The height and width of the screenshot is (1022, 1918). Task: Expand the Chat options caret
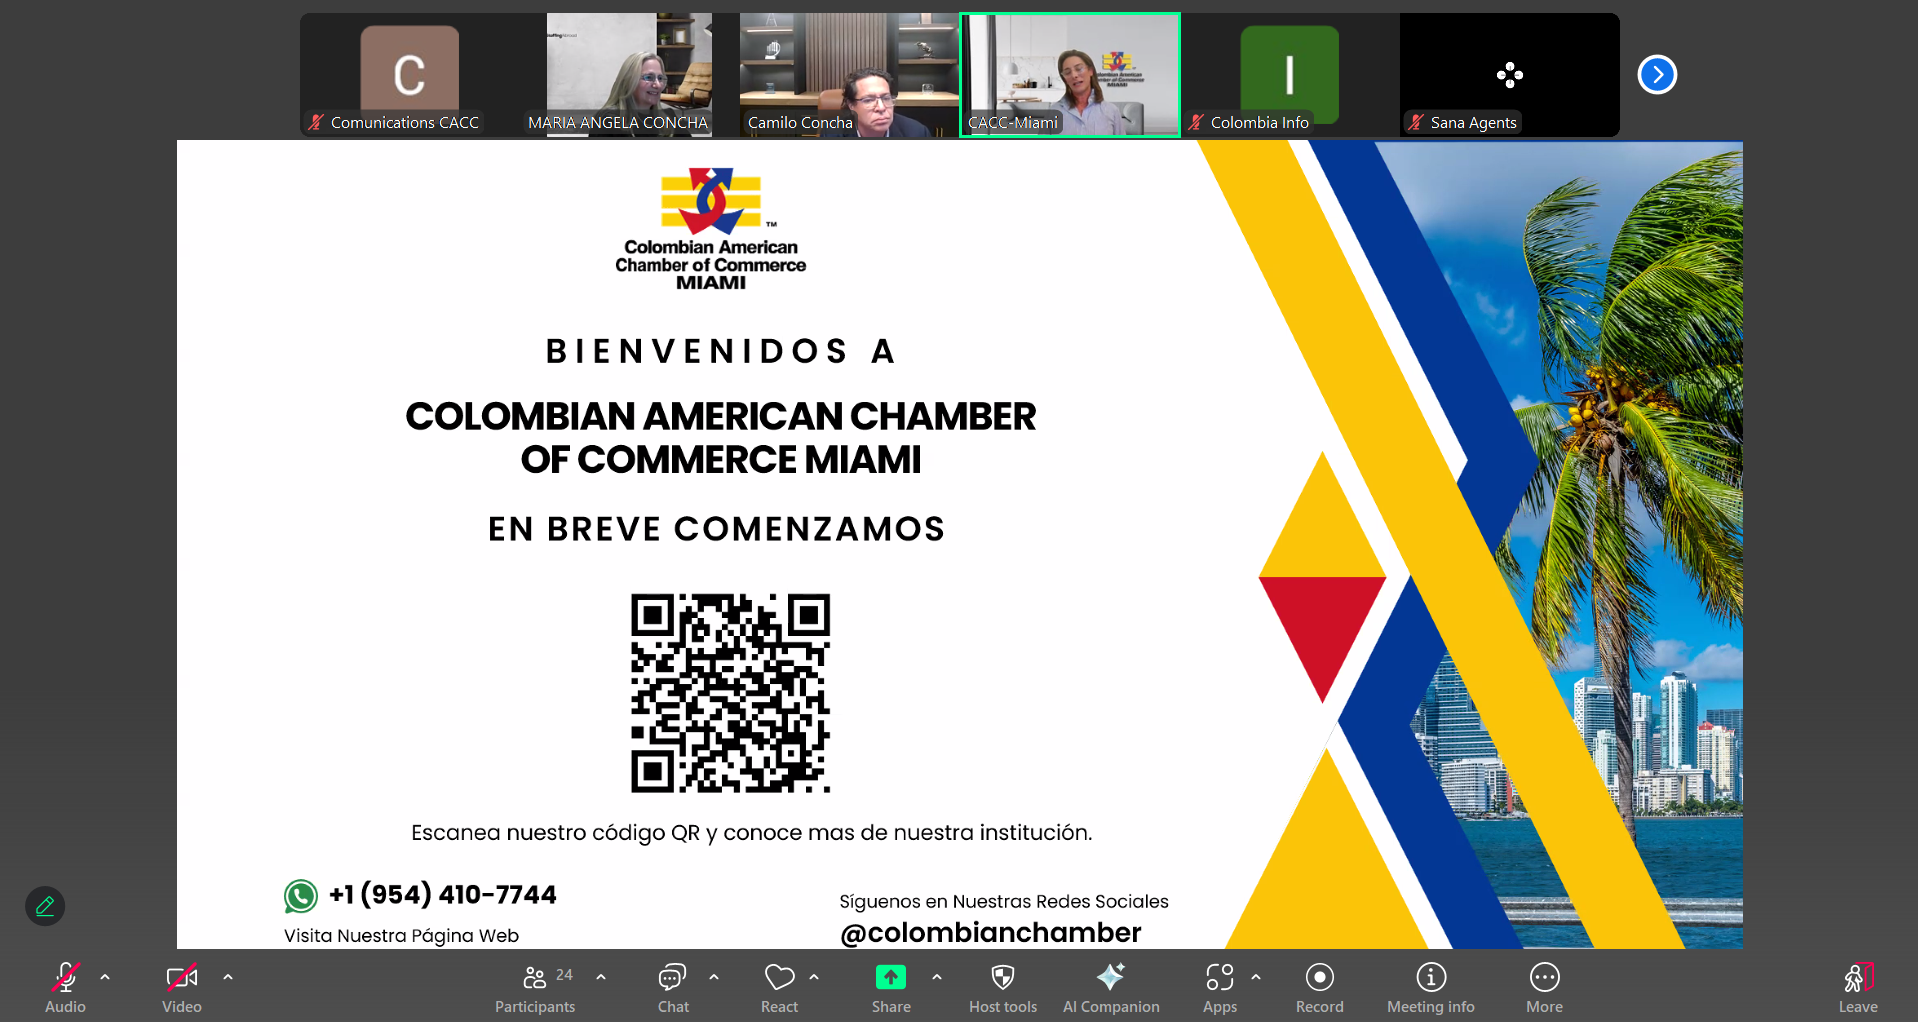[x=714, y=977]
